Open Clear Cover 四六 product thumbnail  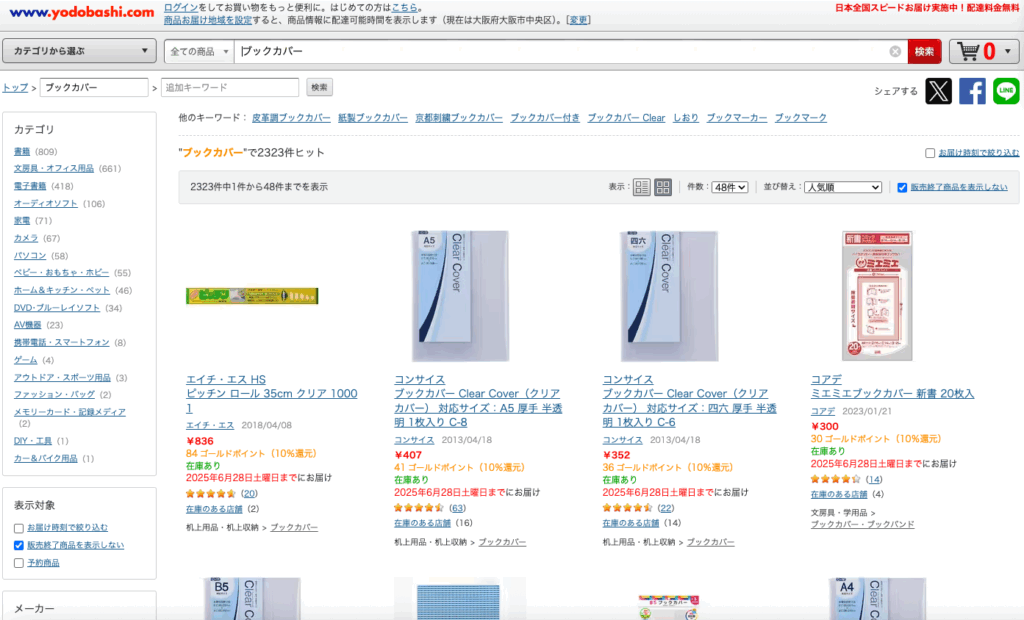point(669,296)
